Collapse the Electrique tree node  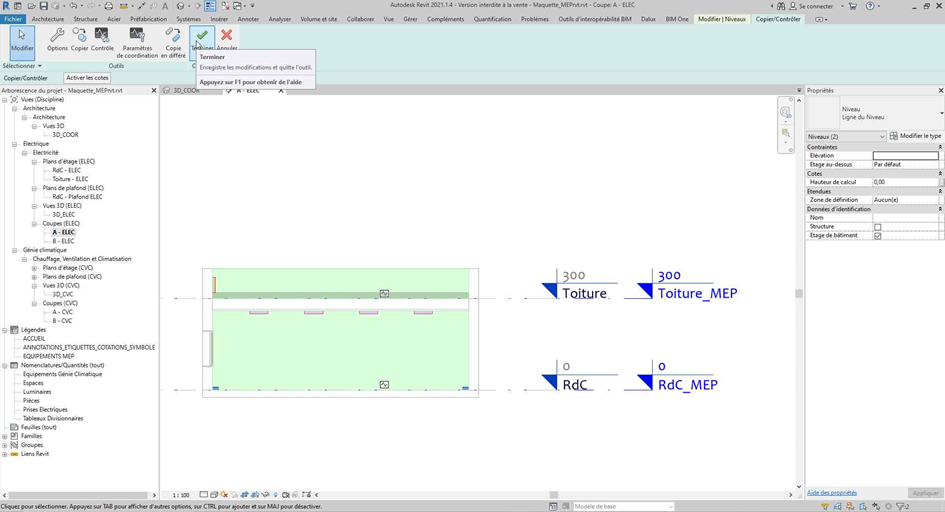15,144
